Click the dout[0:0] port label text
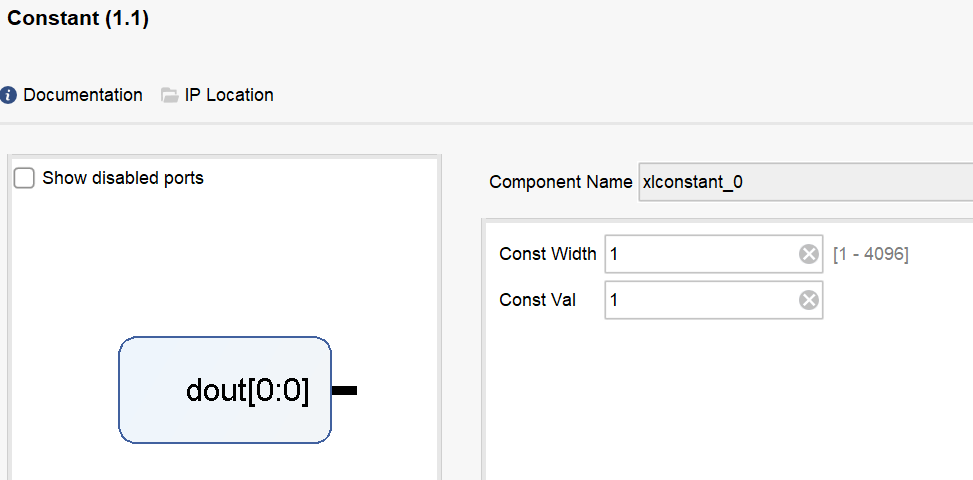The height and width of the screenshot is (480, 973). pos(247,391)
